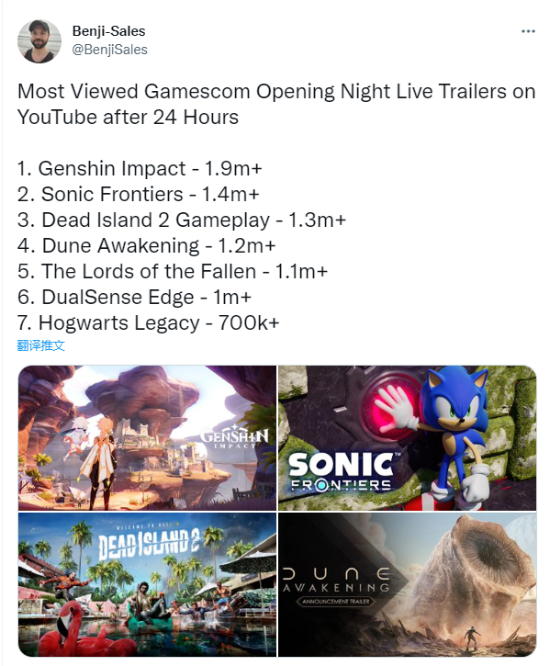
Task: Click the "1. Genshin Impact - 1.9m+" line
Action: (139, 169)
